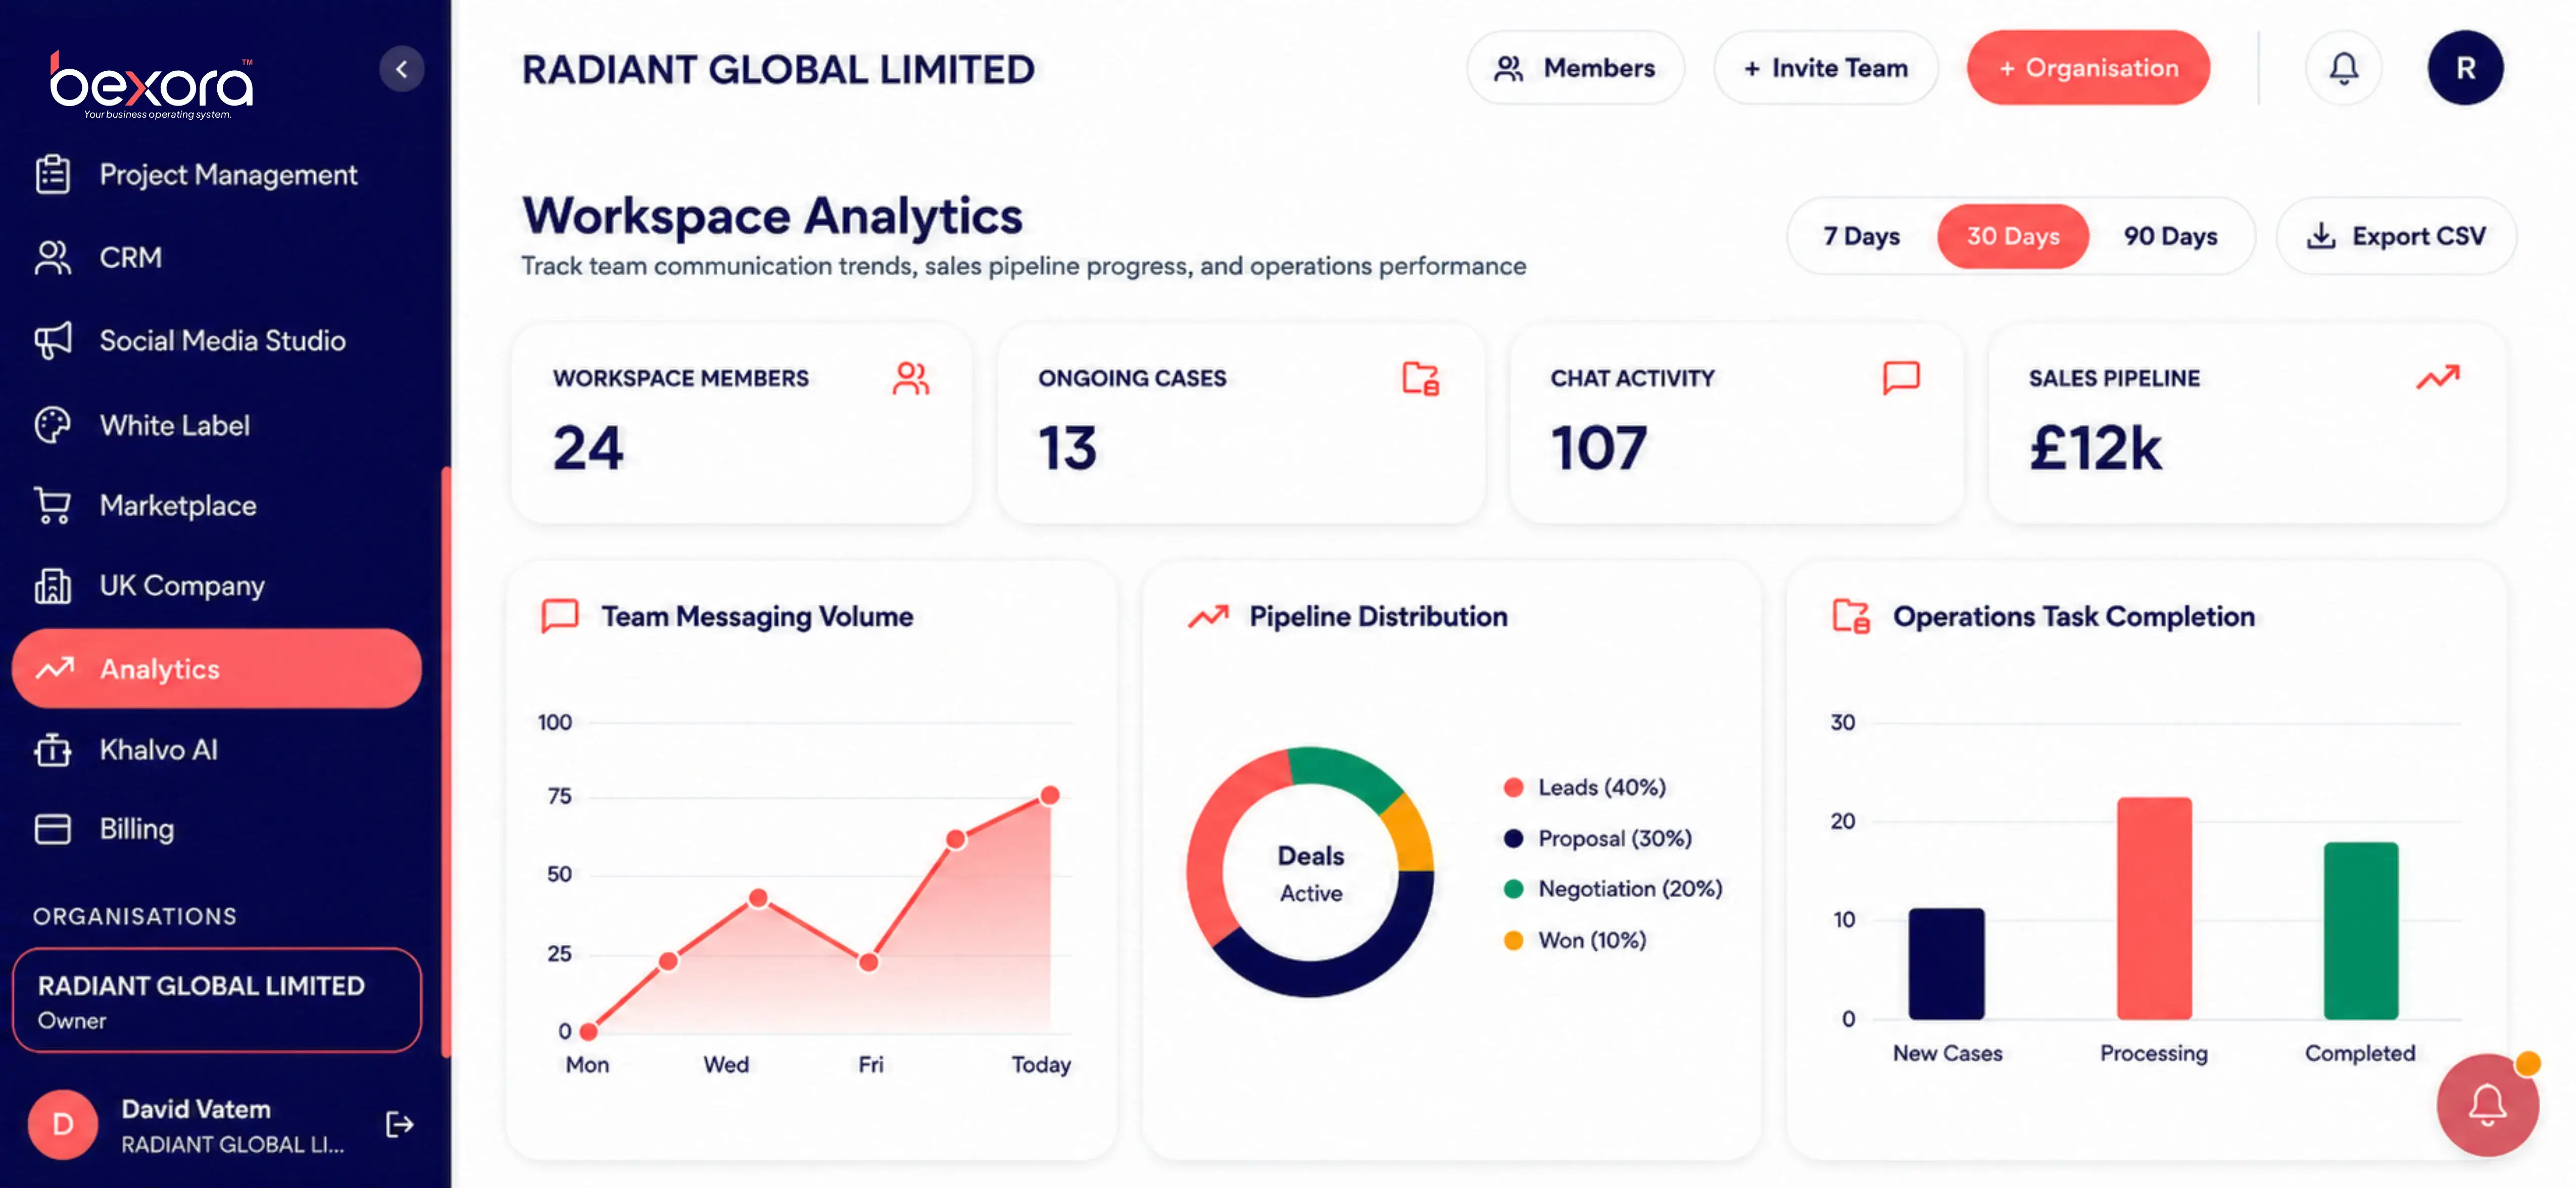
Task: Select the RADIANT GLOBAL LIMITED organisation card
Action: click(x=216, y=1000)
